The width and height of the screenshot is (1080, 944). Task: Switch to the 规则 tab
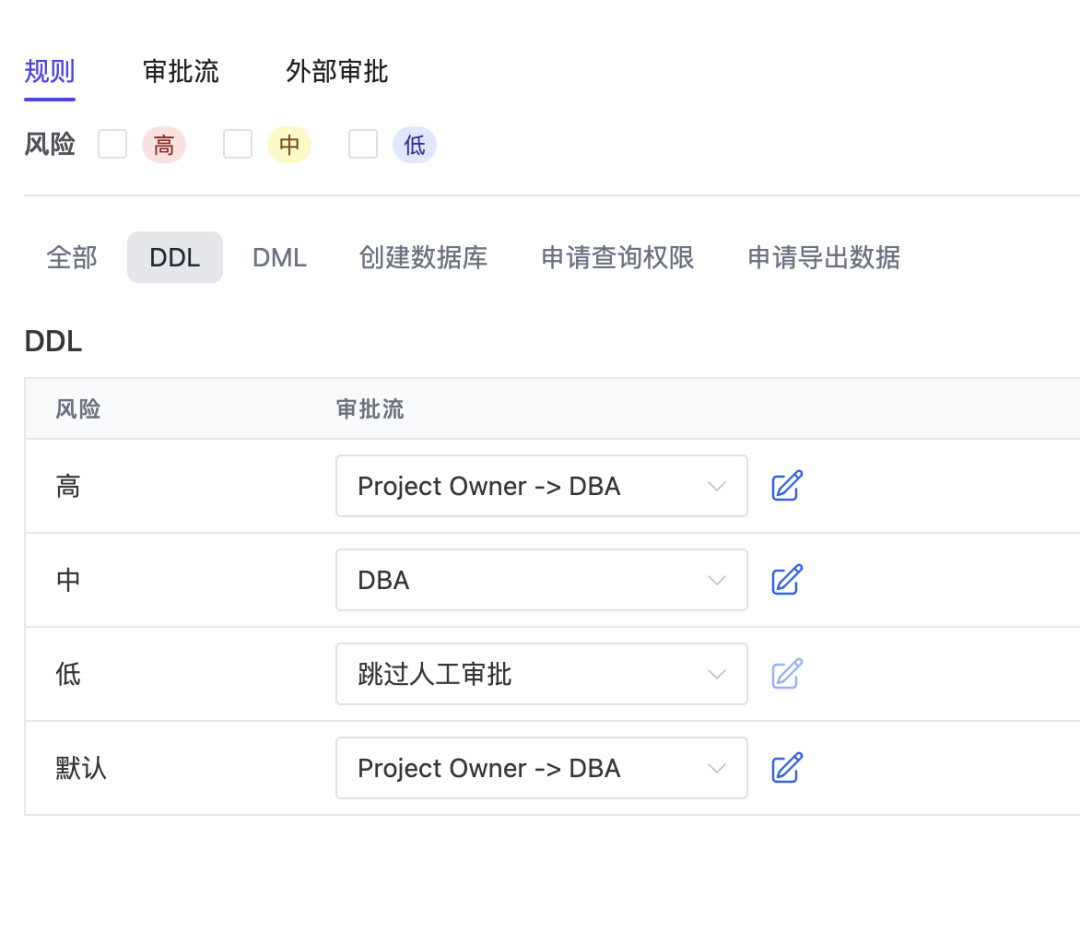coord(50,71)
